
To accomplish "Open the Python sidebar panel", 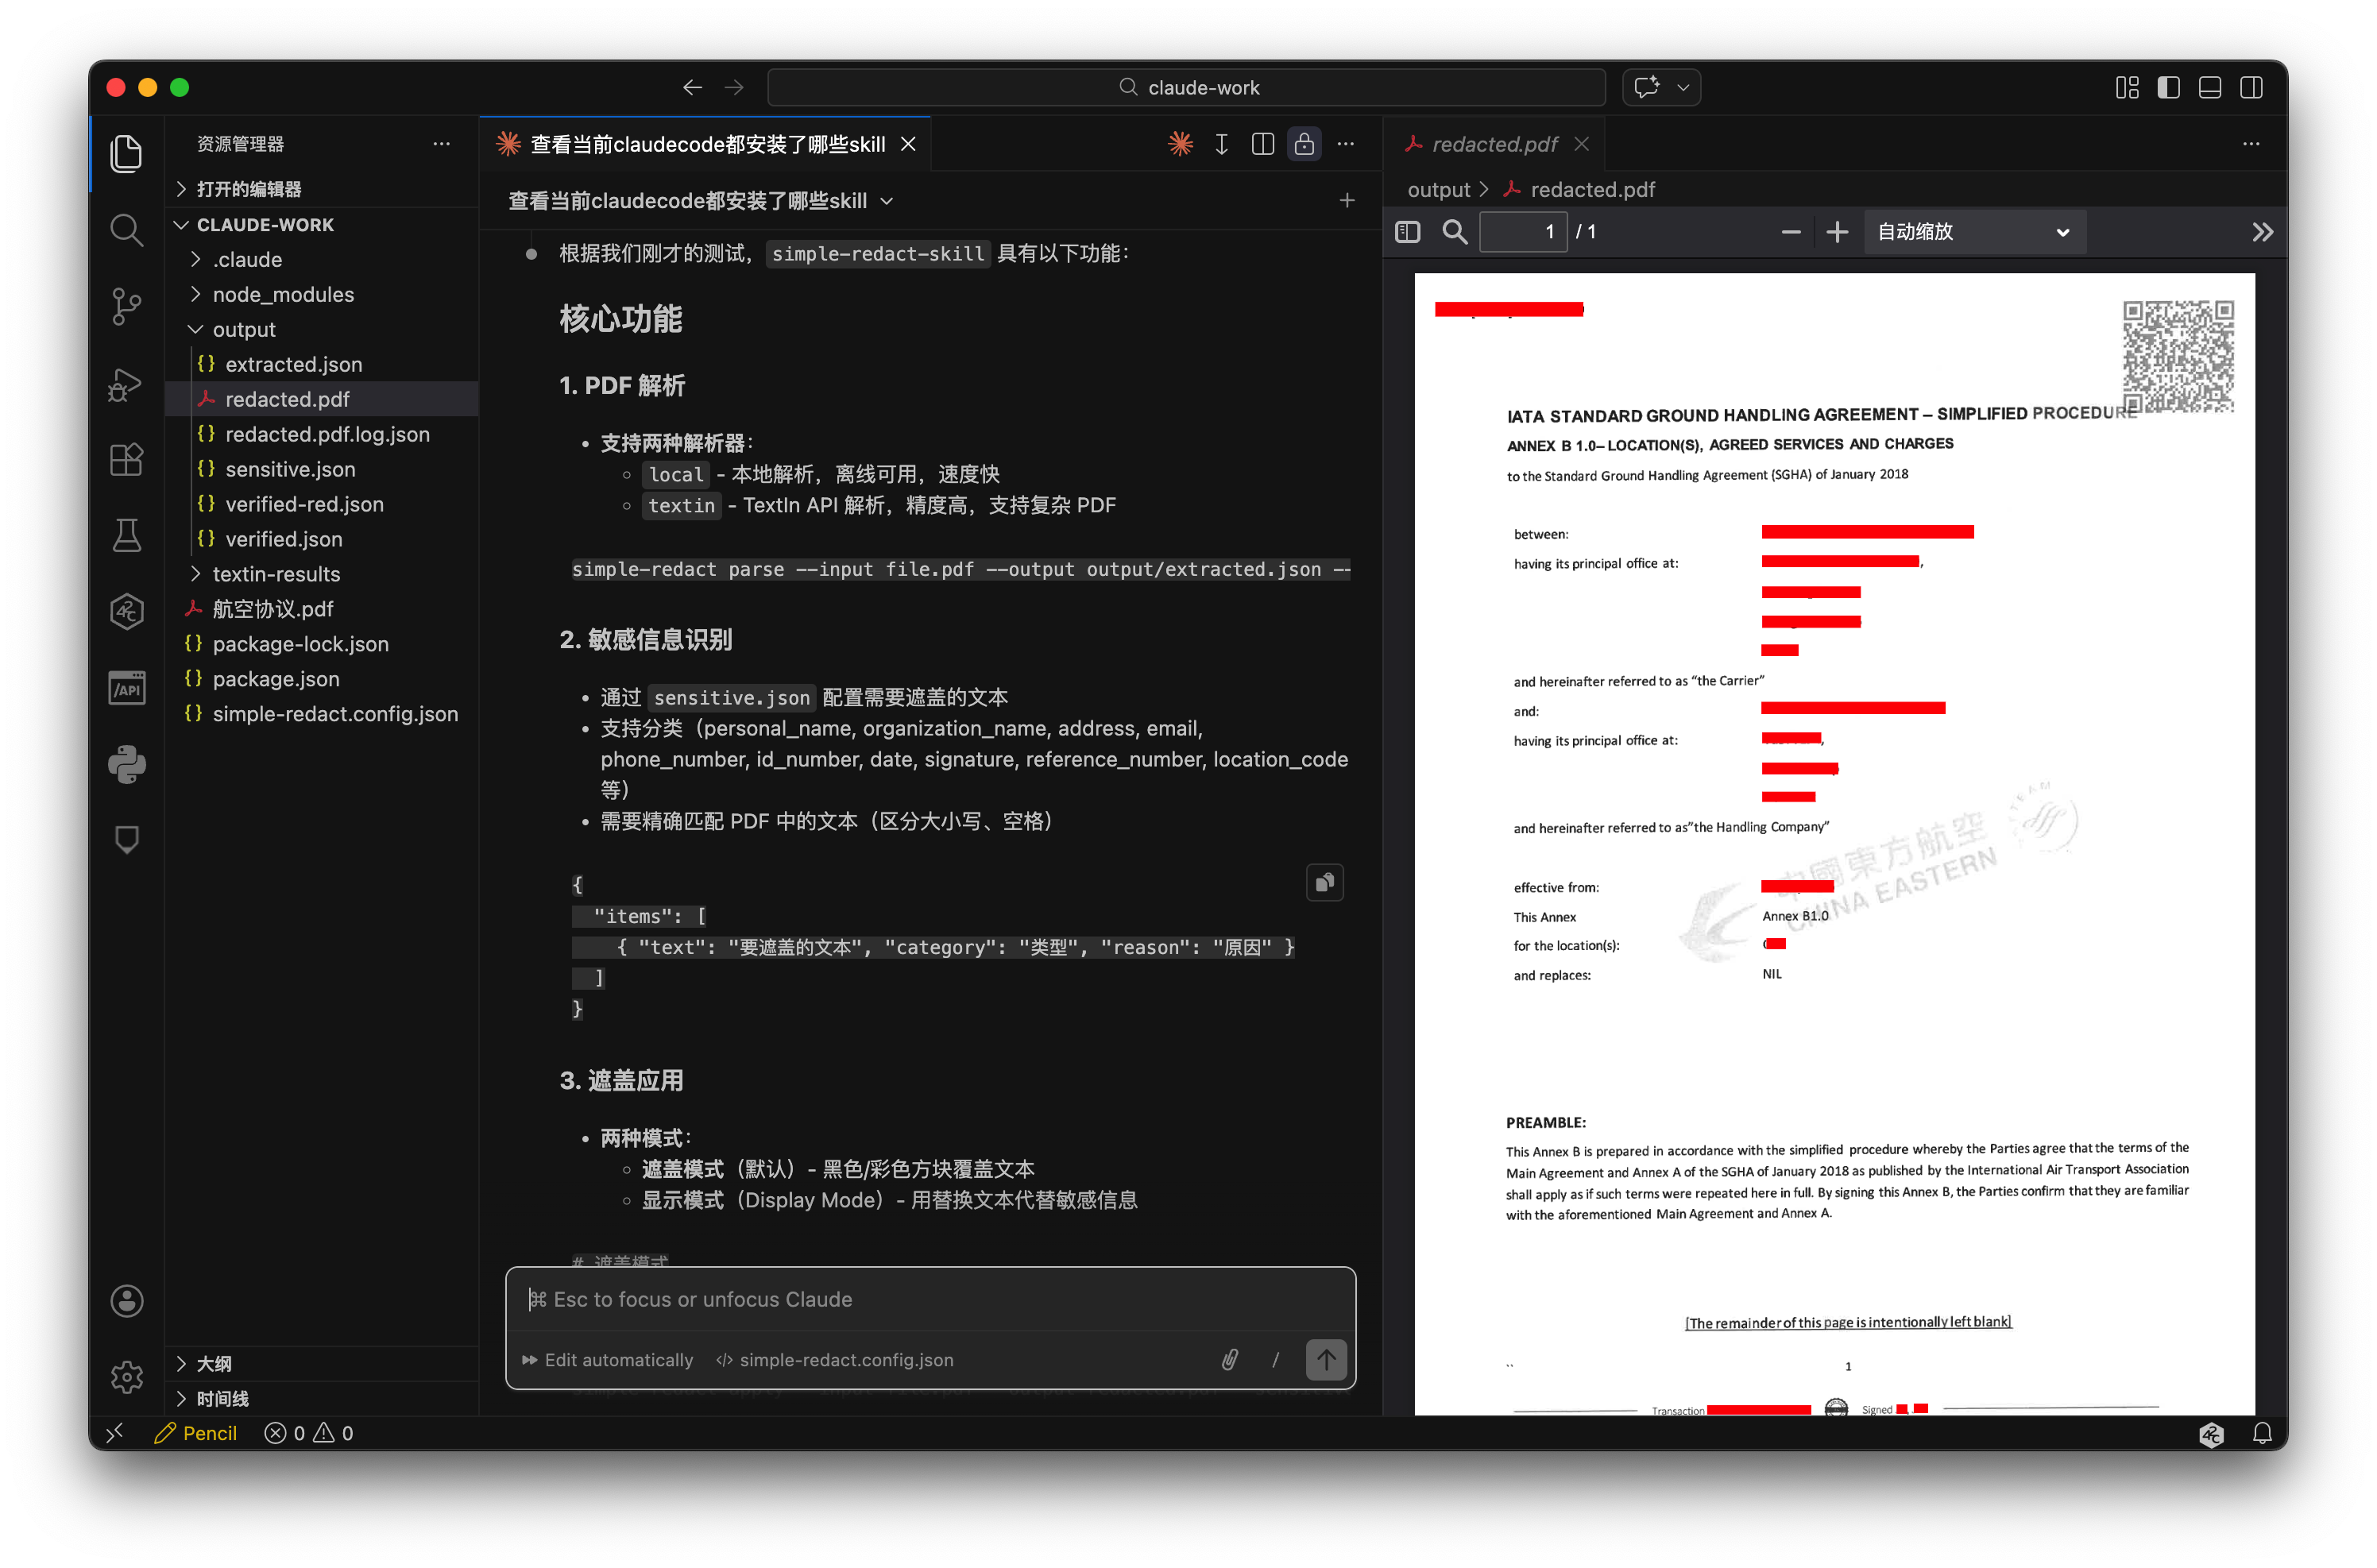I will click(x=126, y=764).
